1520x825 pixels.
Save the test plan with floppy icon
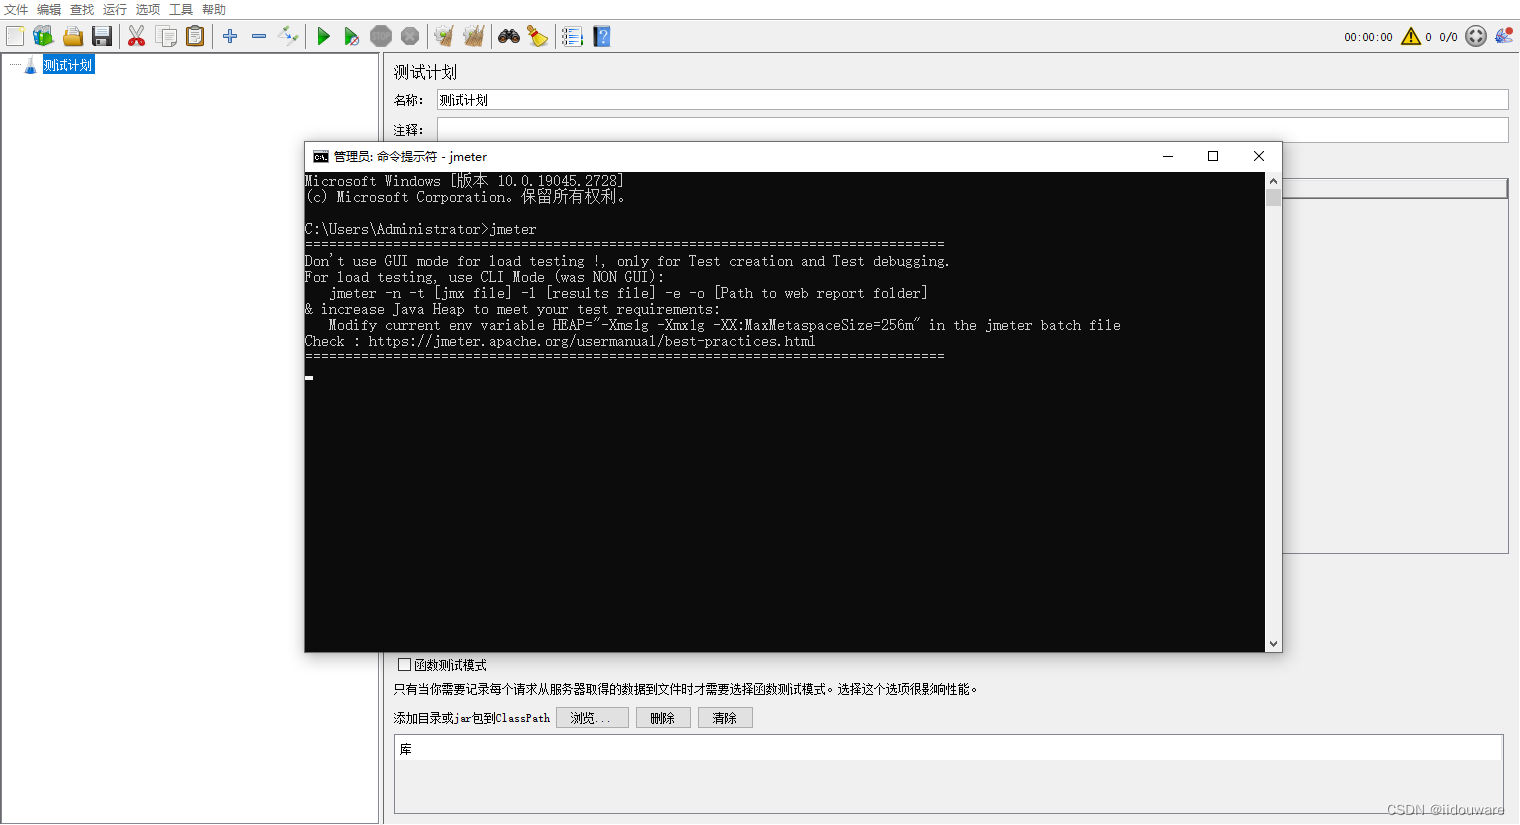point(102,36)
